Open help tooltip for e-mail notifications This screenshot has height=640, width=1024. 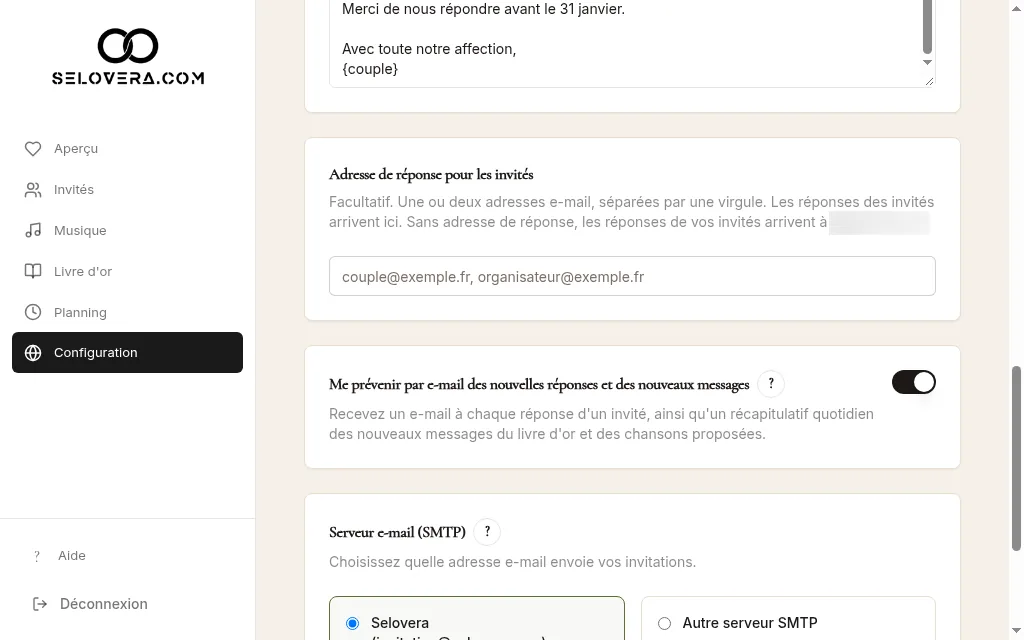771,383
